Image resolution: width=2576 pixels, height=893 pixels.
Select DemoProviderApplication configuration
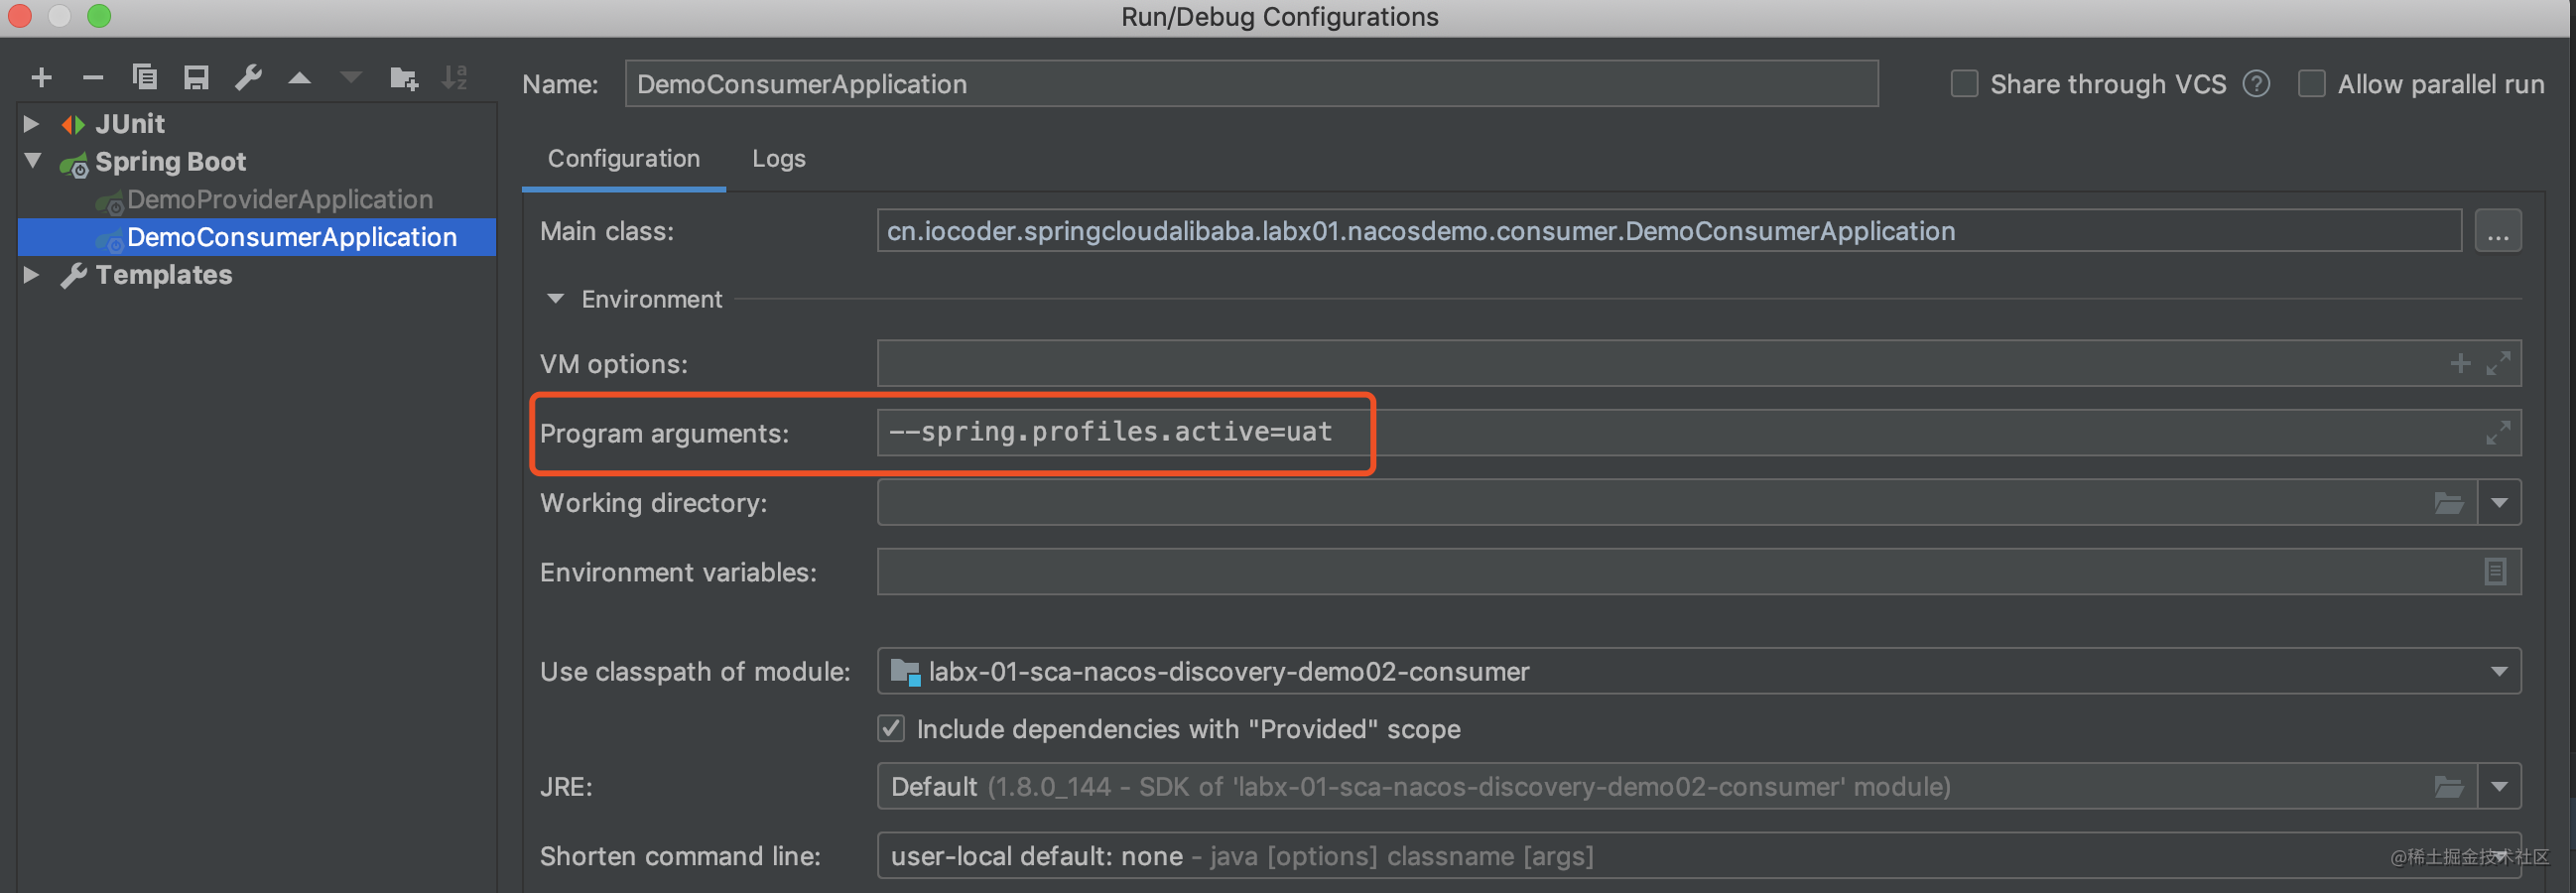[x=280, y=200]
